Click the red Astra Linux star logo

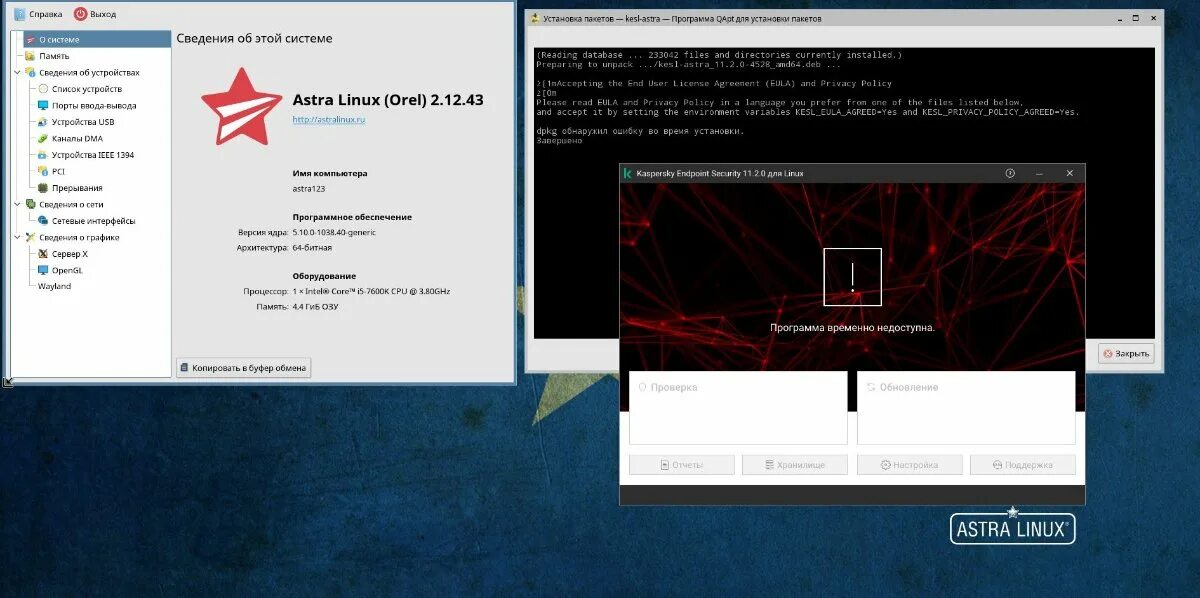click(x=241, y=106)
